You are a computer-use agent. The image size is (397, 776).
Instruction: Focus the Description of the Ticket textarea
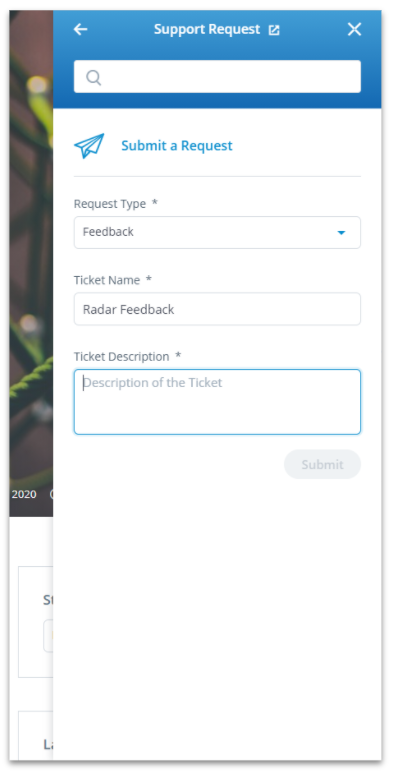click(x=217, y=402)
